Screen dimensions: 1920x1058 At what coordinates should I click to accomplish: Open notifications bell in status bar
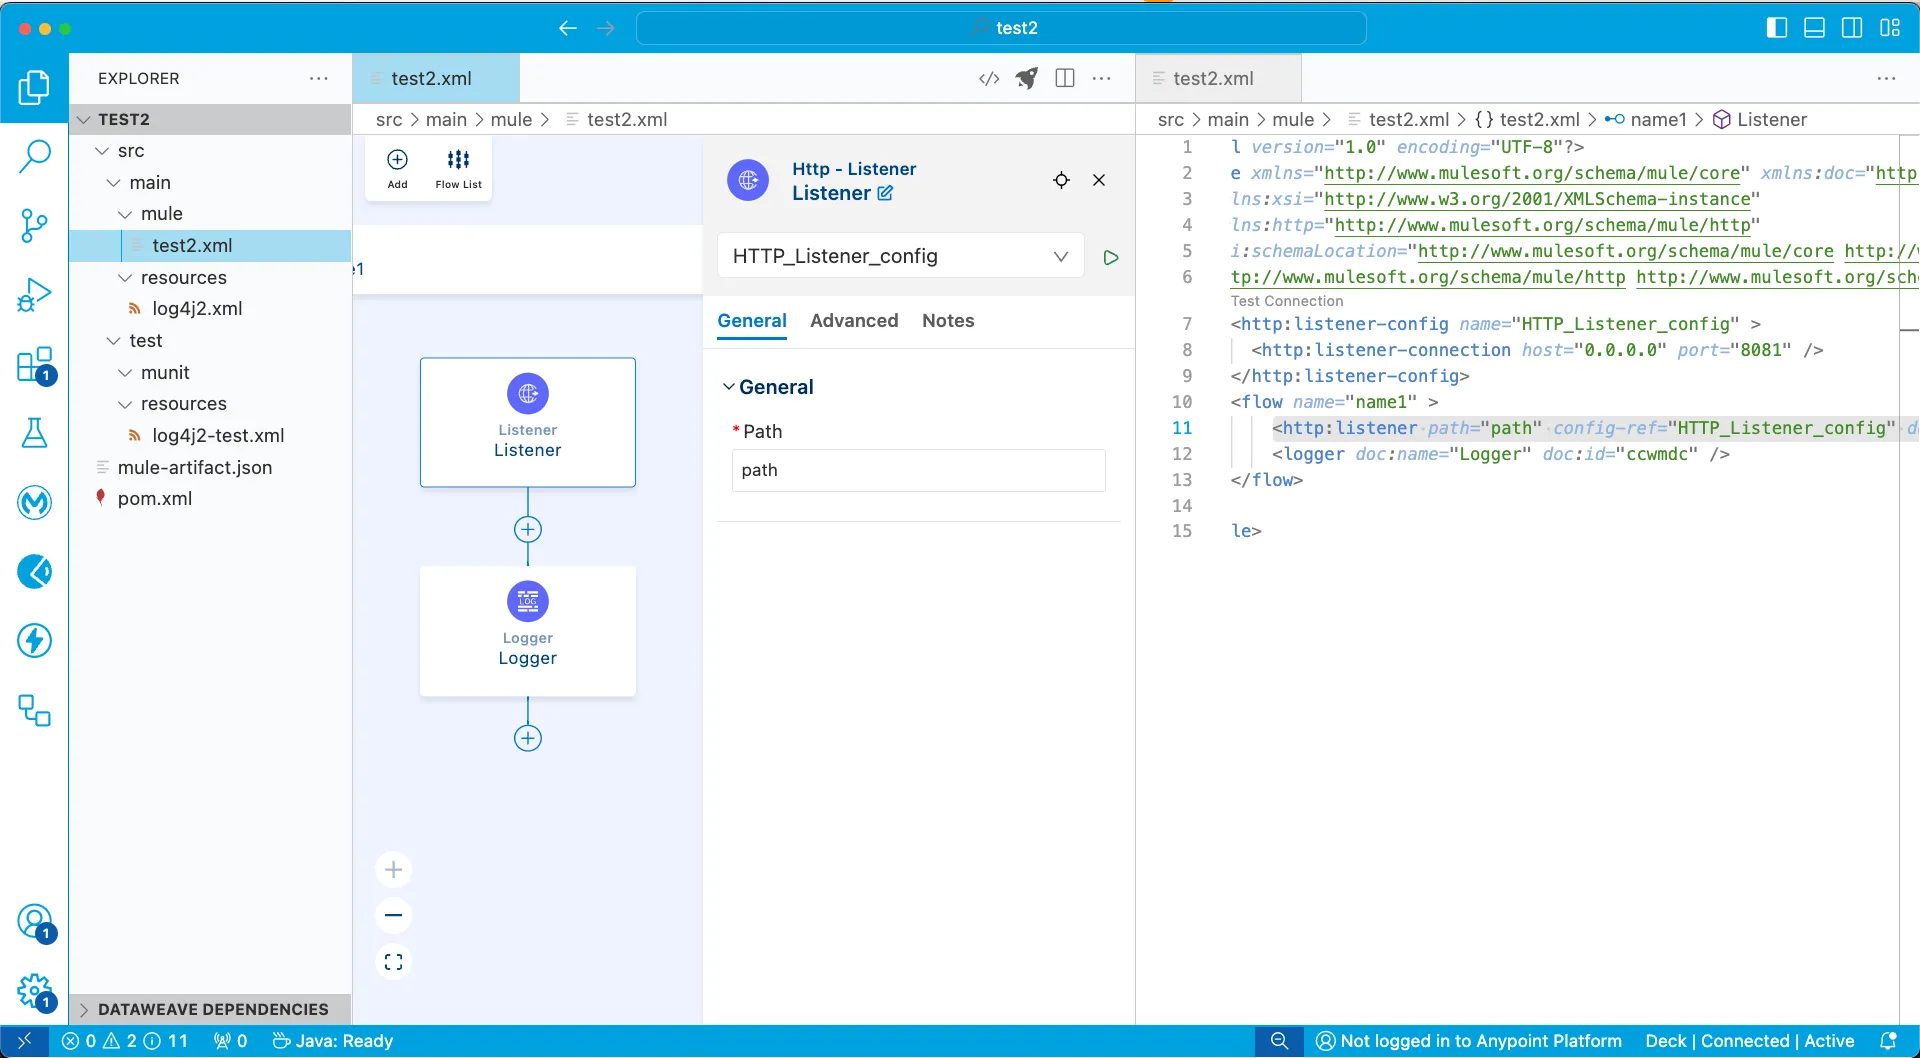(1888, 1041)
